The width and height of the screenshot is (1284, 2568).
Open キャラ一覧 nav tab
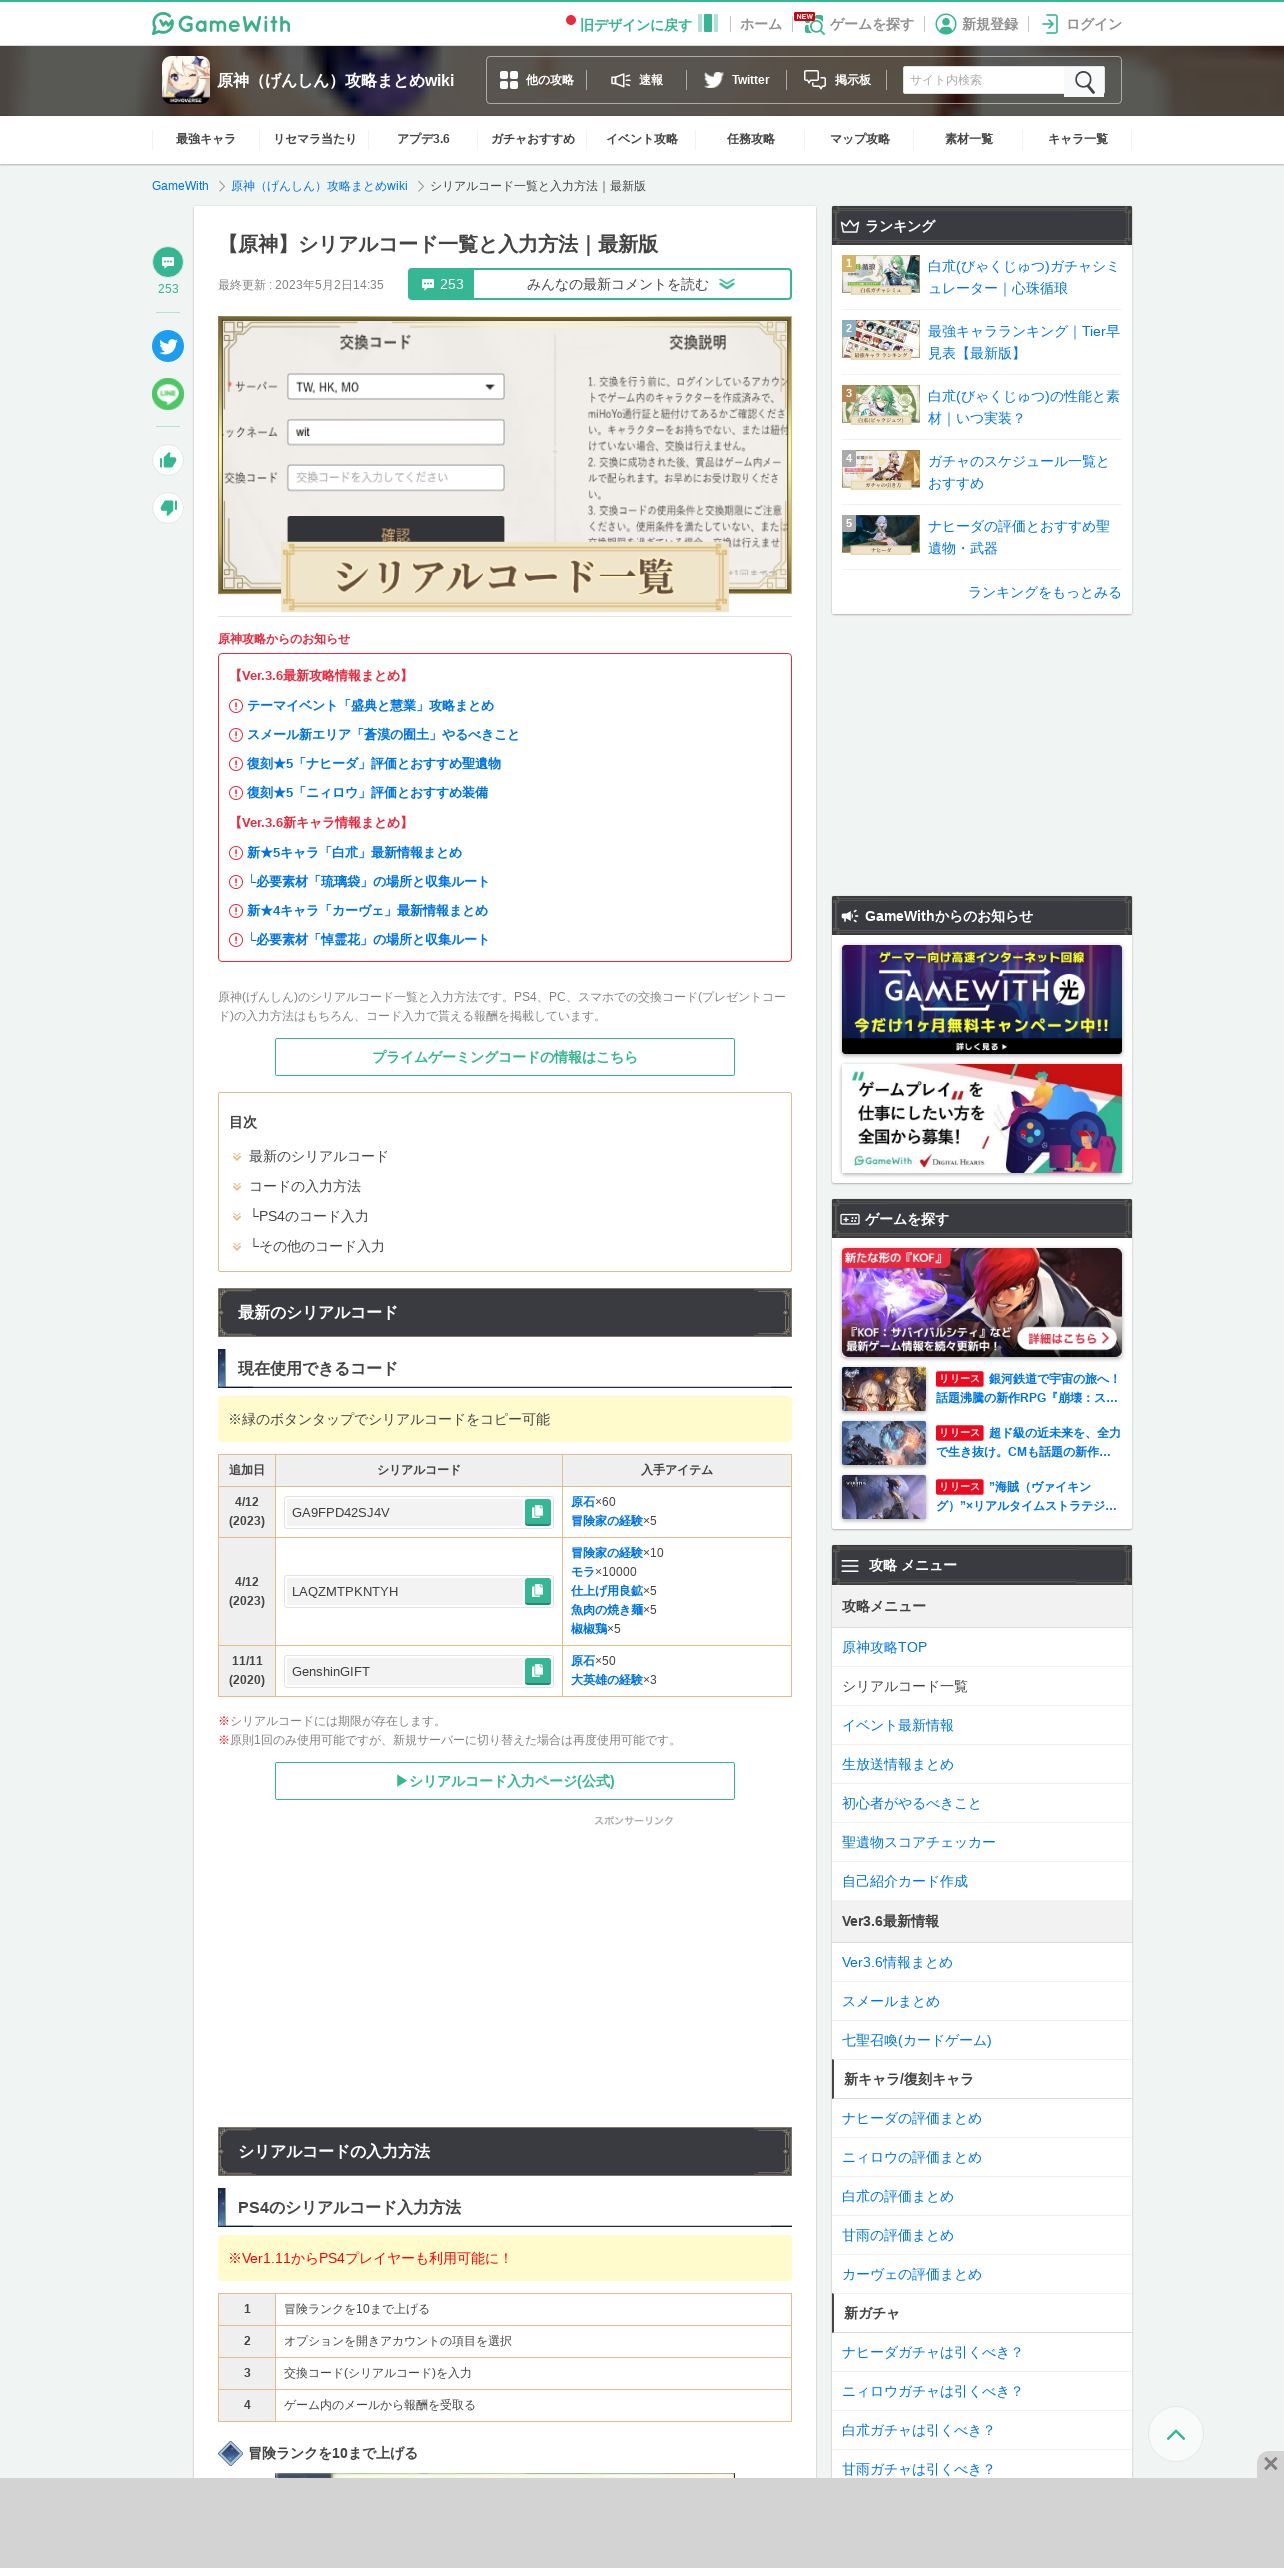click(1078, 139)
